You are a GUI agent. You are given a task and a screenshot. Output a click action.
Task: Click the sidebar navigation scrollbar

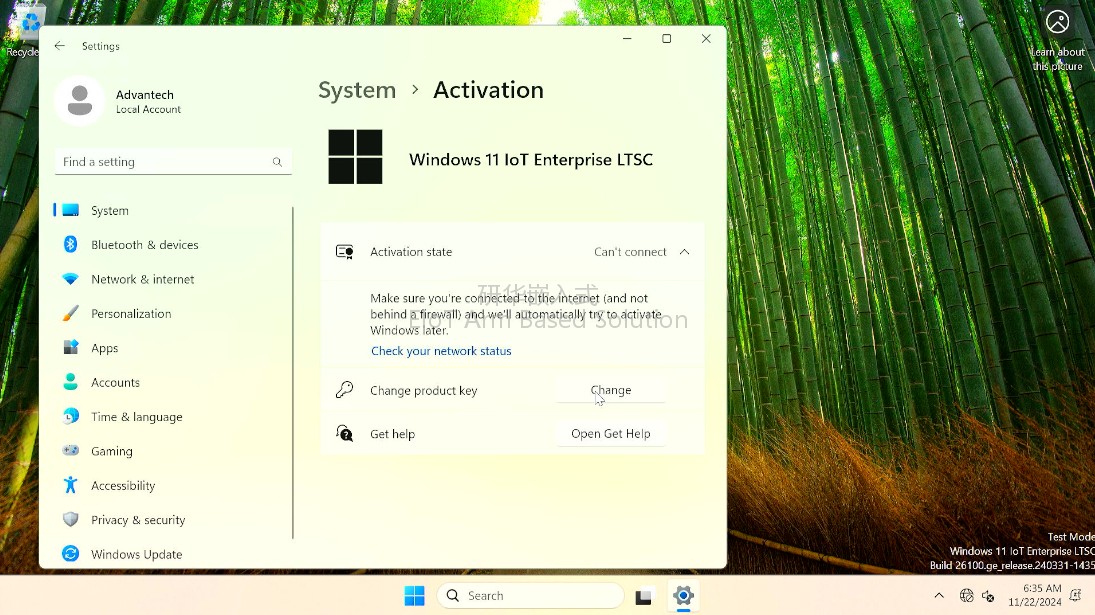click(293, 373)
